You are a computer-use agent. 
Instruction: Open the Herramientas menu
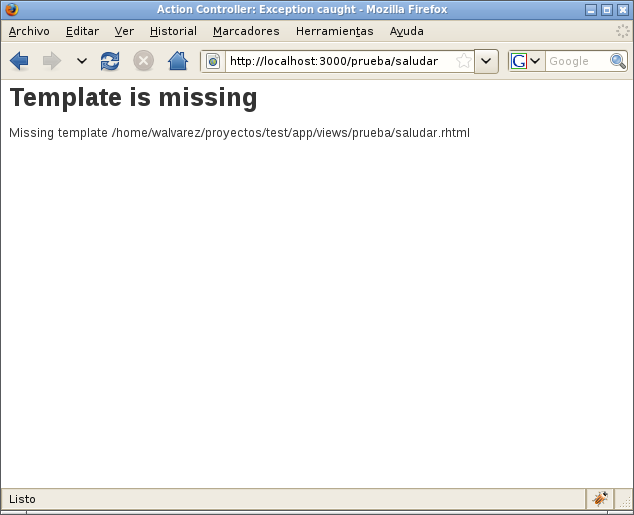[334, 31]
